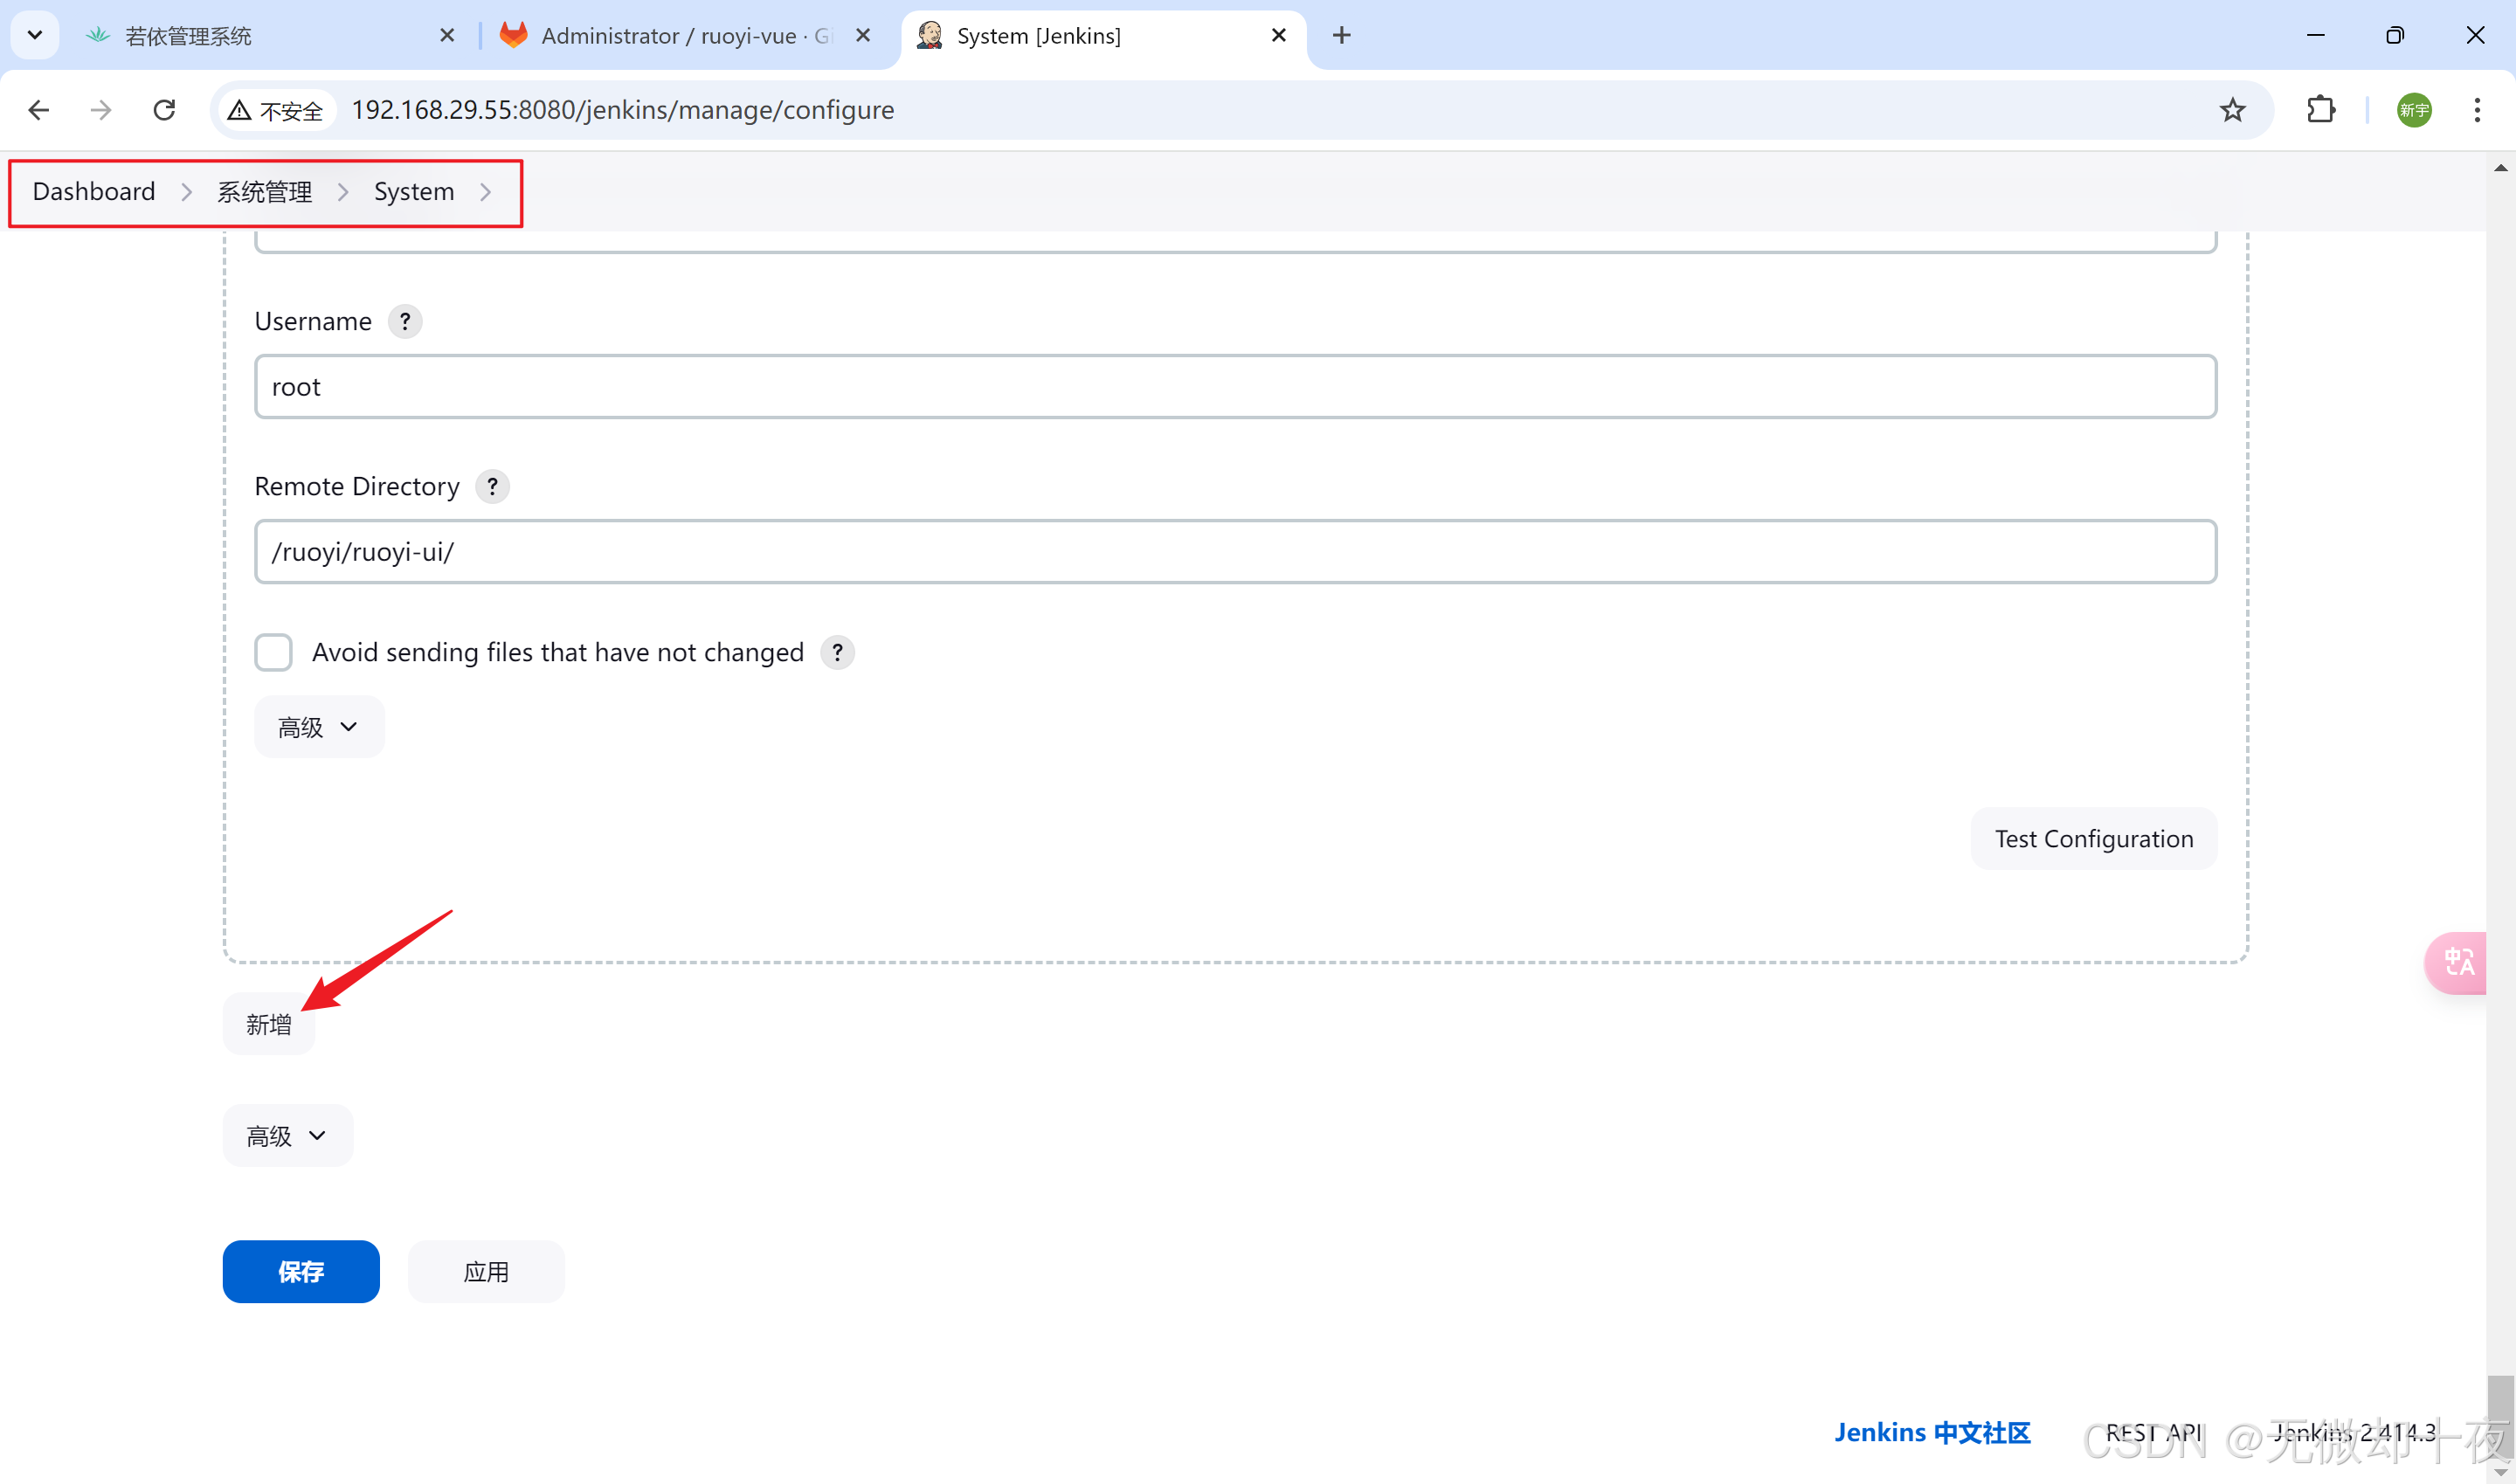This screenshot has width=2516, height=1484.
Task: Bookmark this page with the star icon
Action: tap(2232, 110)
